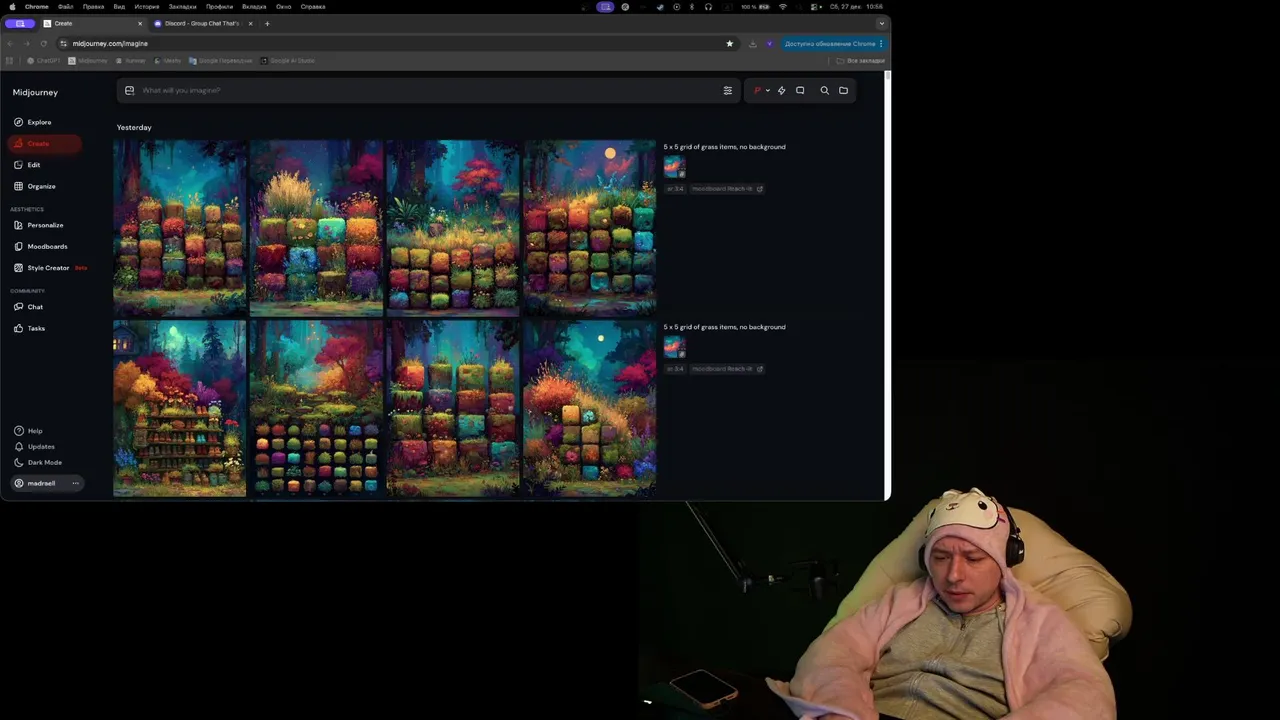Toggle fast mode lightning icon
This screenshot has width=1280, height=720.
782,90
